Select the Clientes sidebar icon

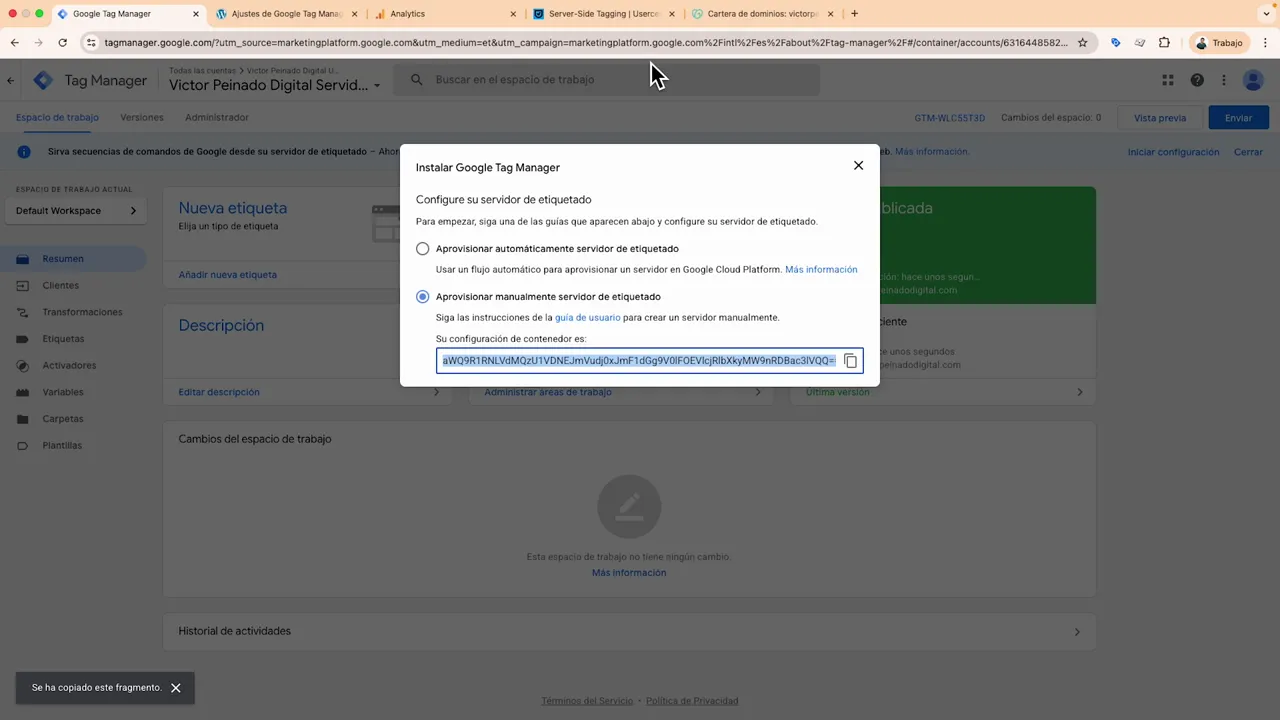coord(22,285)
